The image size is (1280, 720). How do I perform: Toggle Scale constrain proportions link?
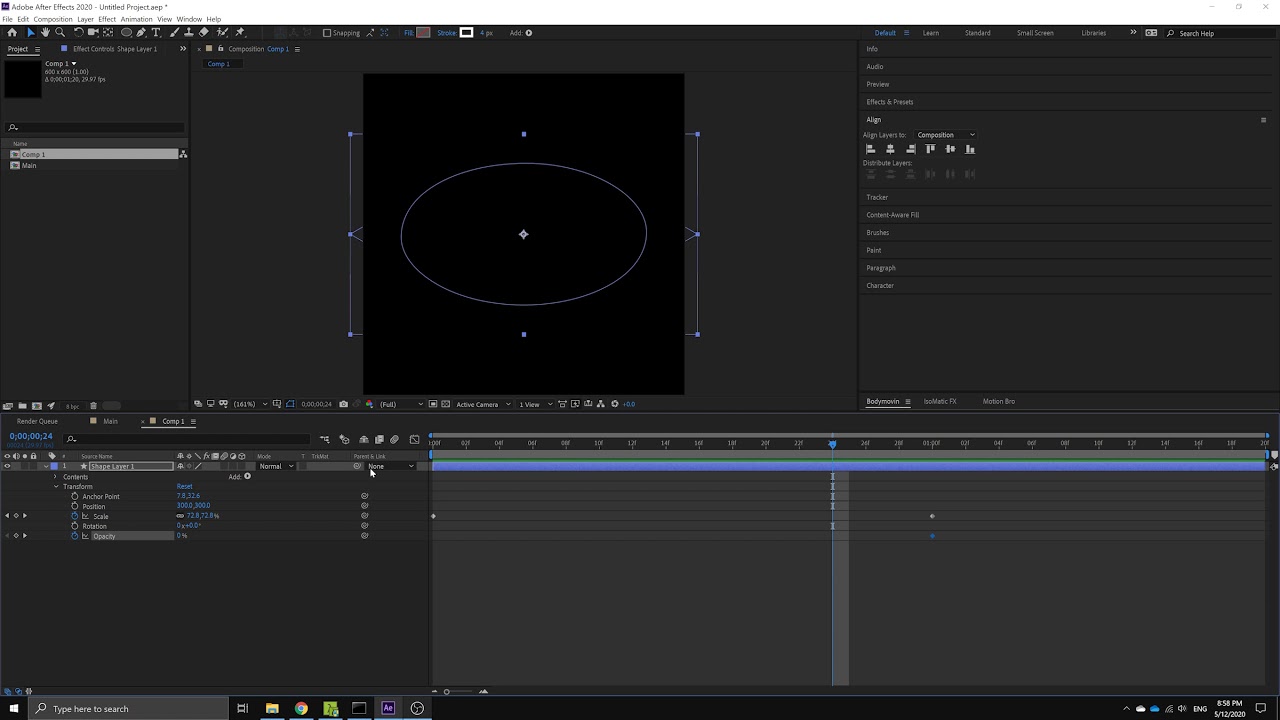(180, 516)
